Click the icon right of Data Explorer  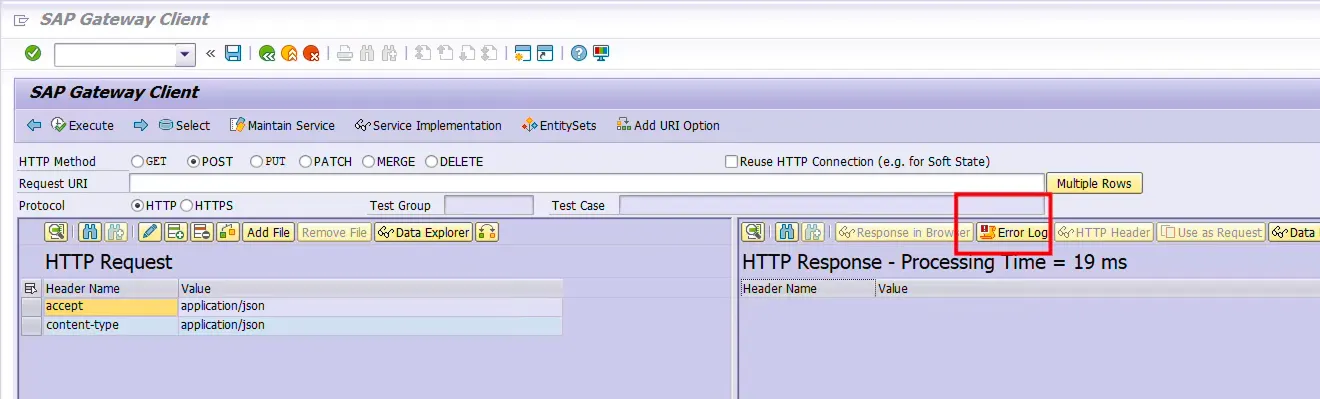point(487,232)
